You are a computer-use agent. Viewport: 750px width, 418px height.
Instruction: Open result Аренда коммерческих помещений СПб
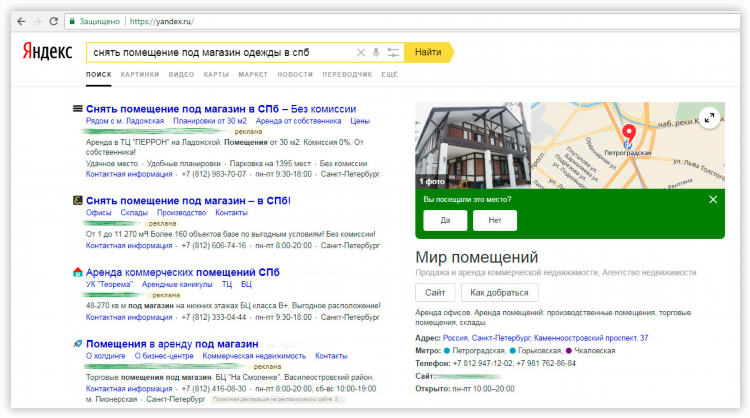point(183,272)
